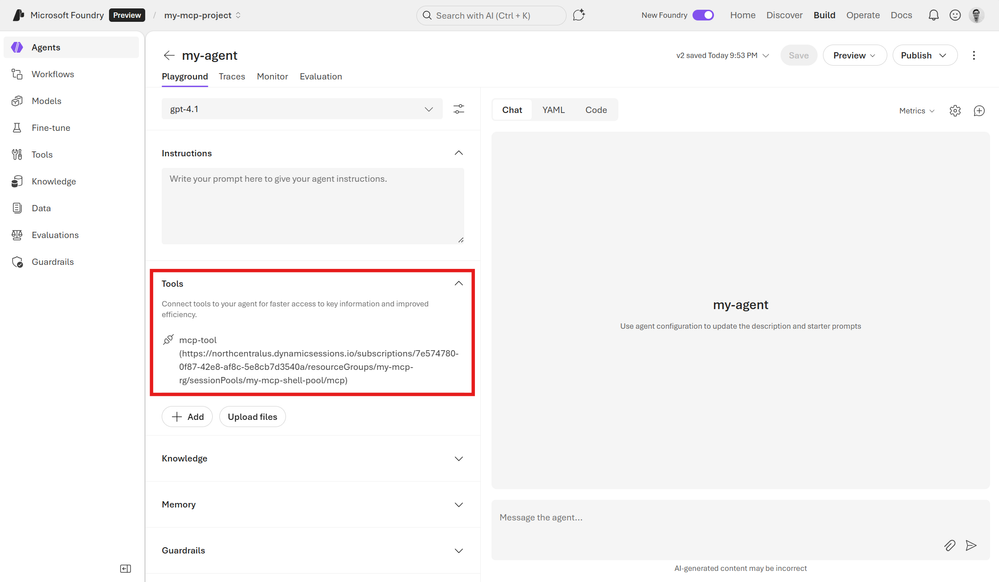The image size is (999, 582).
Task: Click the search magnifier icon
Action: [428, 15]
